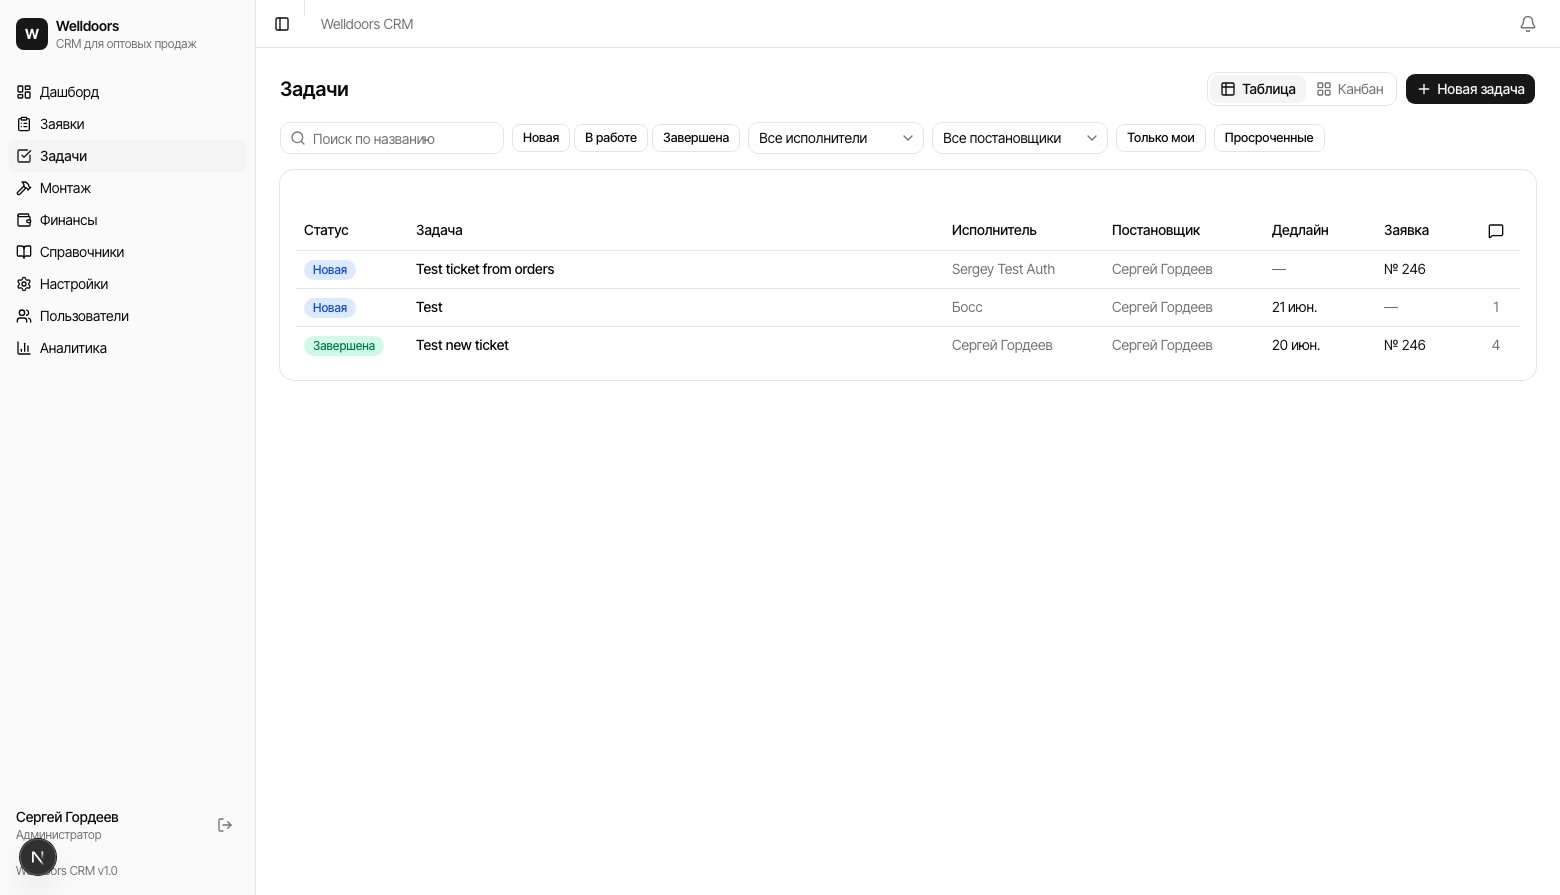This screenshot has width=1560, height=895.
Task: Click deadline 20 июн.
Action: pos(1296,345)
